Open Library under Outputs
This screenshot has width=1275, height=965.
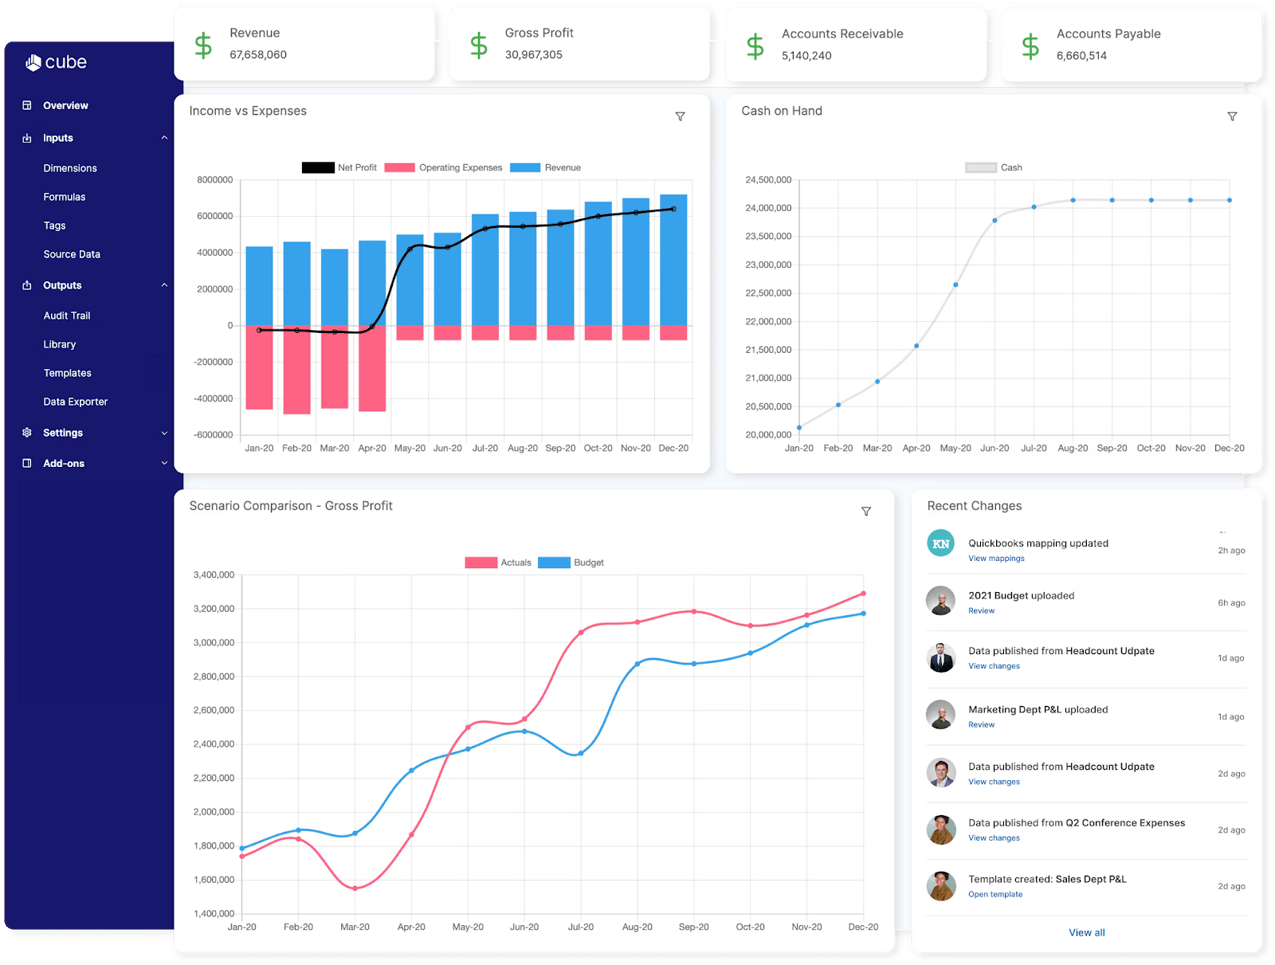[x=59, y=344]
